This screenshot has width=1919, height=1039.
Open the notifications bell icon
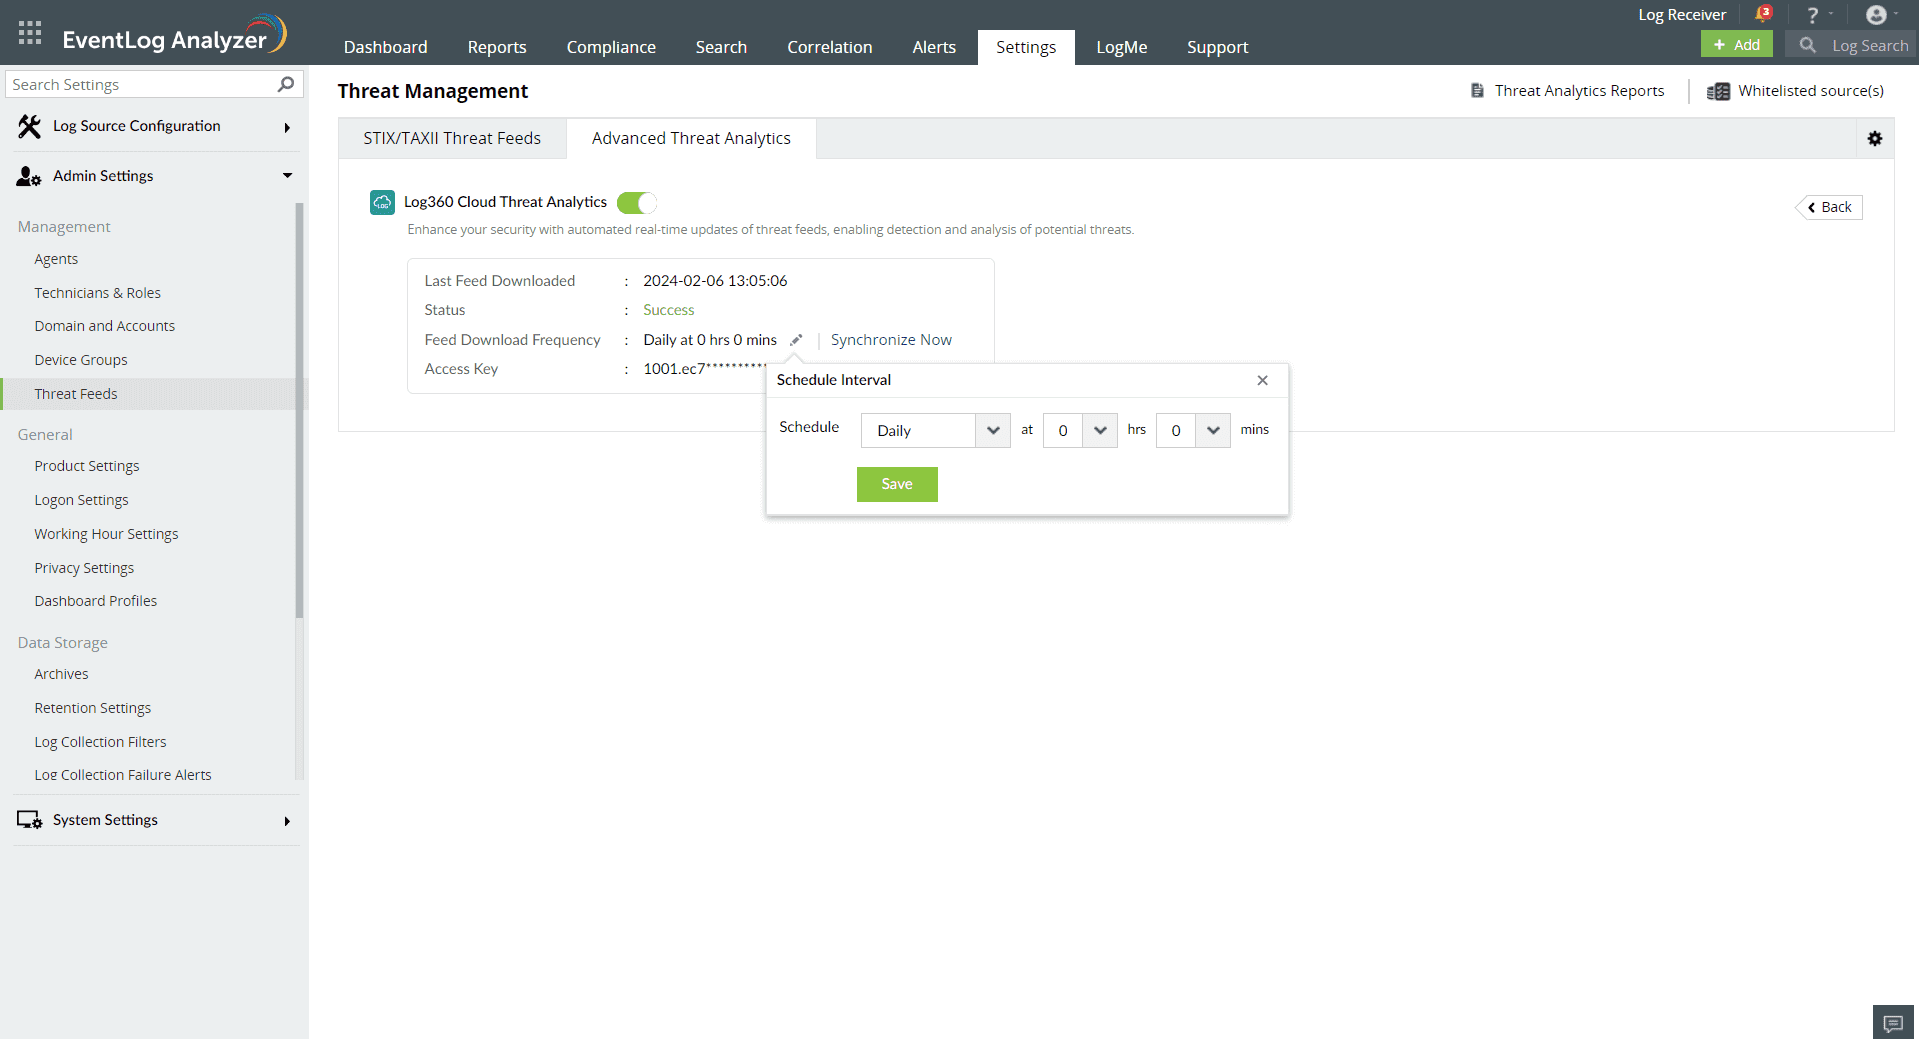coord(1763,14)
